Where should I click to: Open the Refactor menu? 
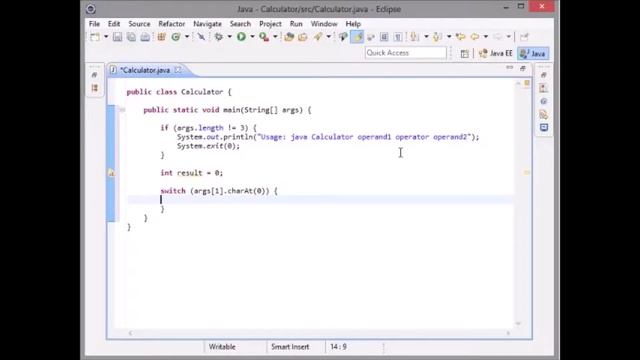coord(171,24)
